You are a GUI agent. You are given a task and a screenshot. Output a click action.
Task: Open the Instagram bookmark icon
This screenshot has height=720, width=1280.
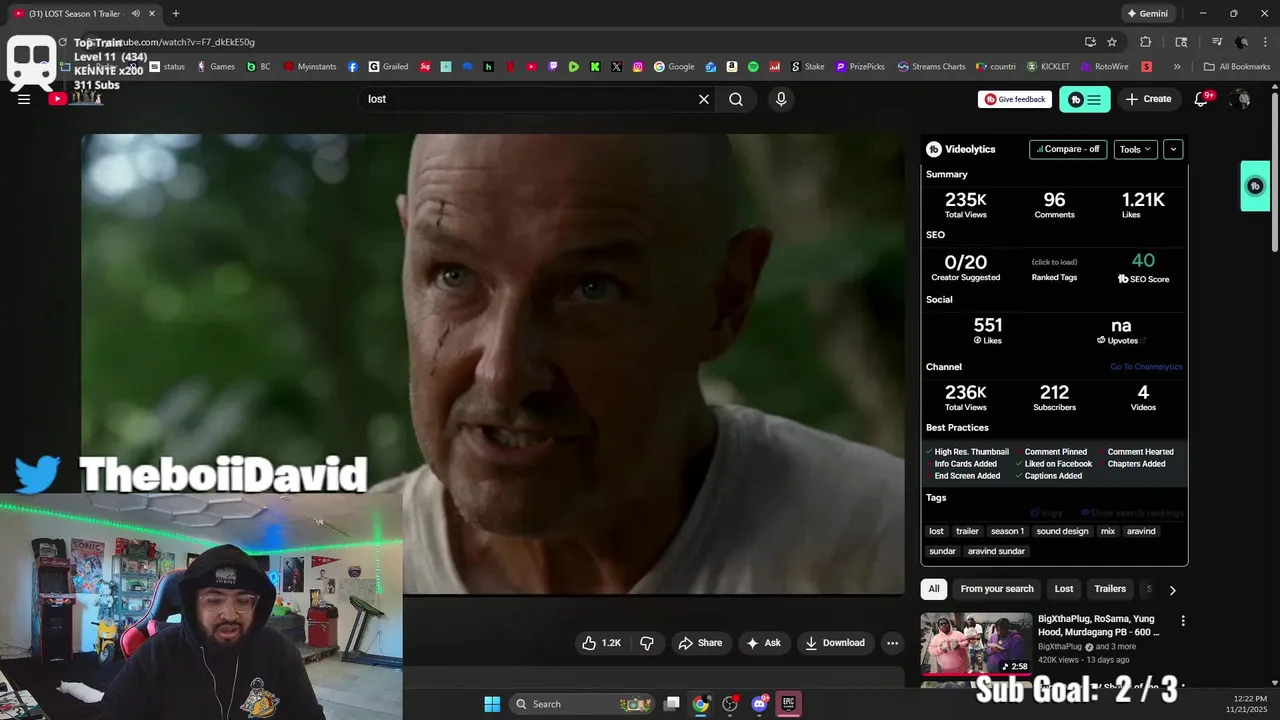pos(638,67)
